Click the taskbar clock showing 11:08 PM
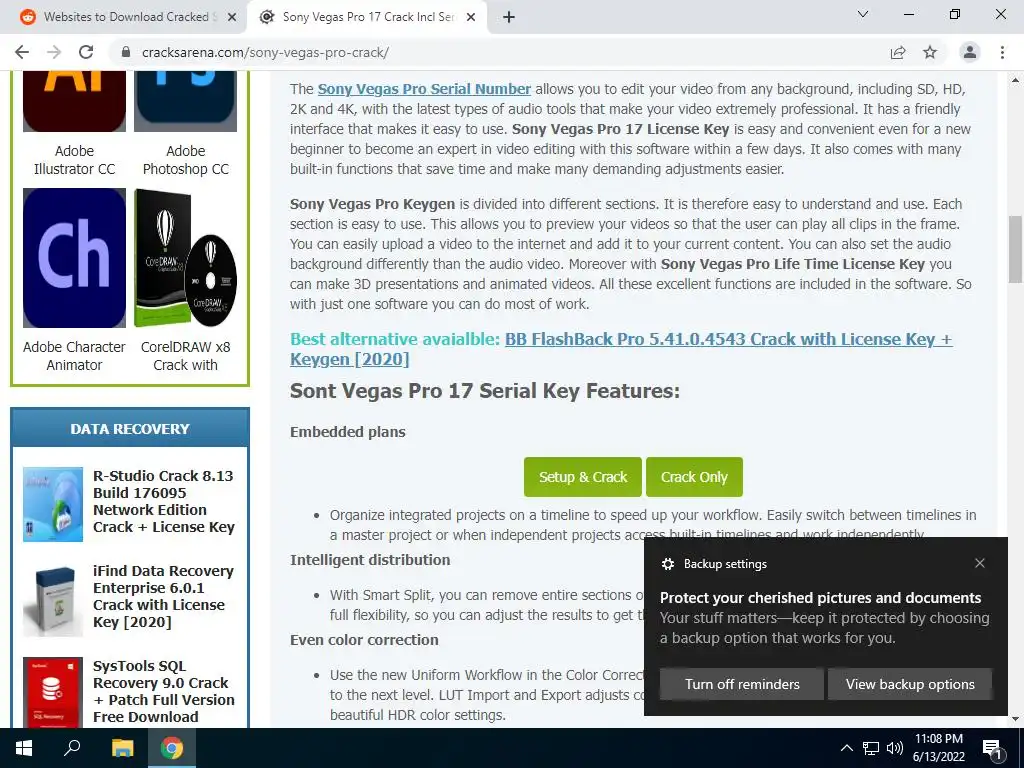Viewport: 1024px width, 768px height. (938, 748)
